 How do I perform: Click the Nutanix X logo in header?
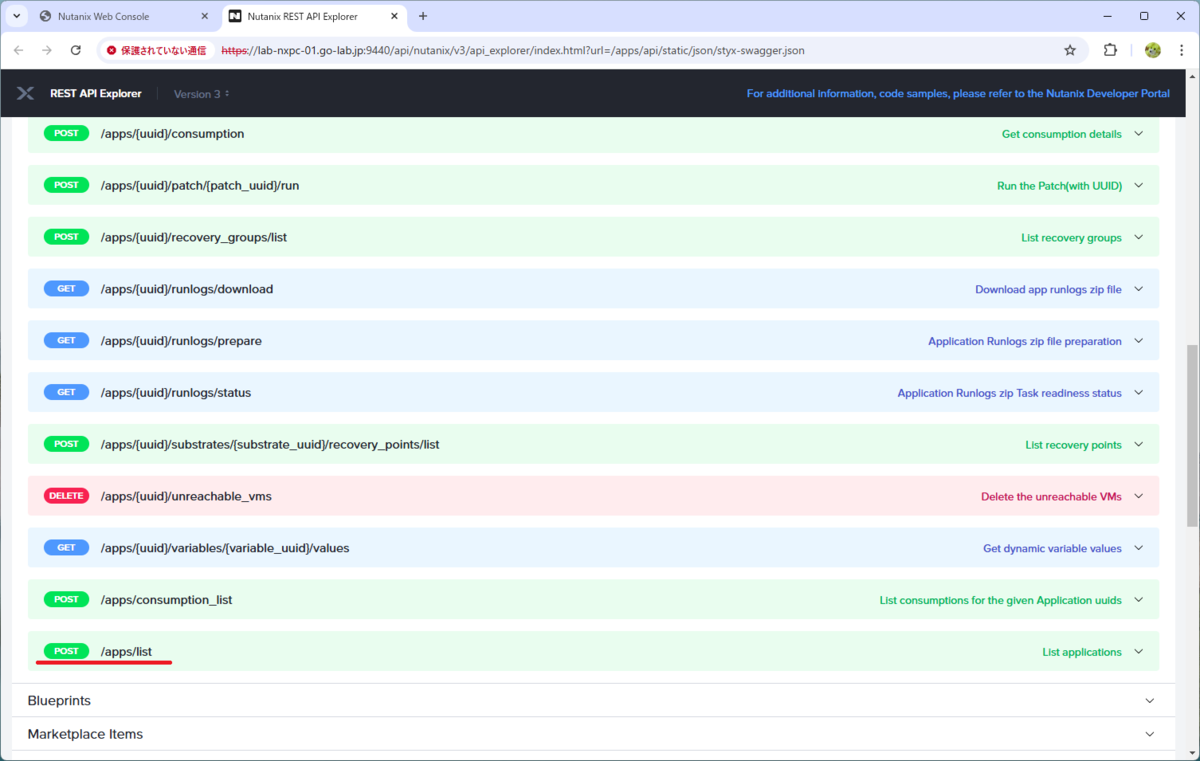[x=25, y=93]
